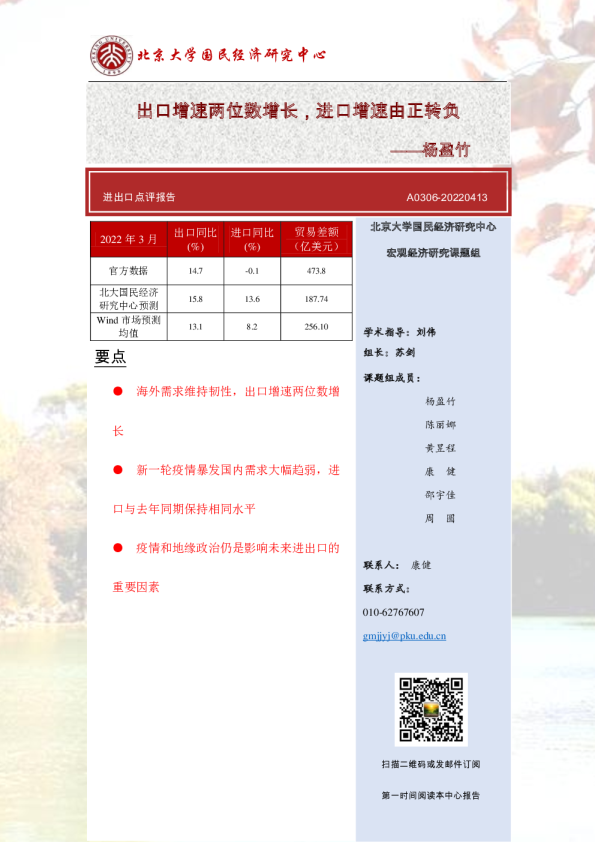The height and width of the screenshot is (842, 595).
Task: Click the 出口同比 column header
Action: point(195,239)
